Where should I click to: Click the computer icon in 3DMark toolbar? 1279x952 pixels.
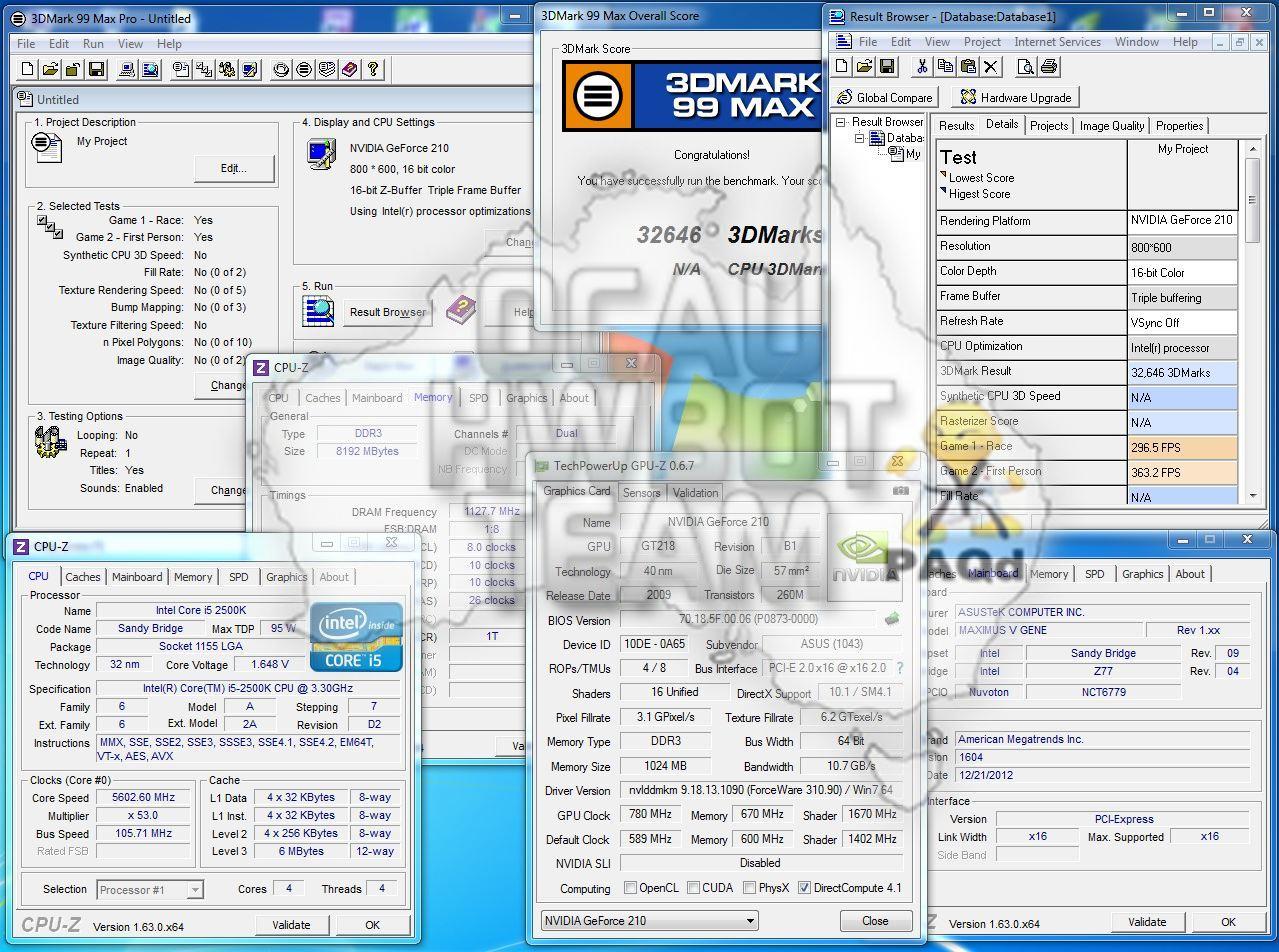click(127, 69)
